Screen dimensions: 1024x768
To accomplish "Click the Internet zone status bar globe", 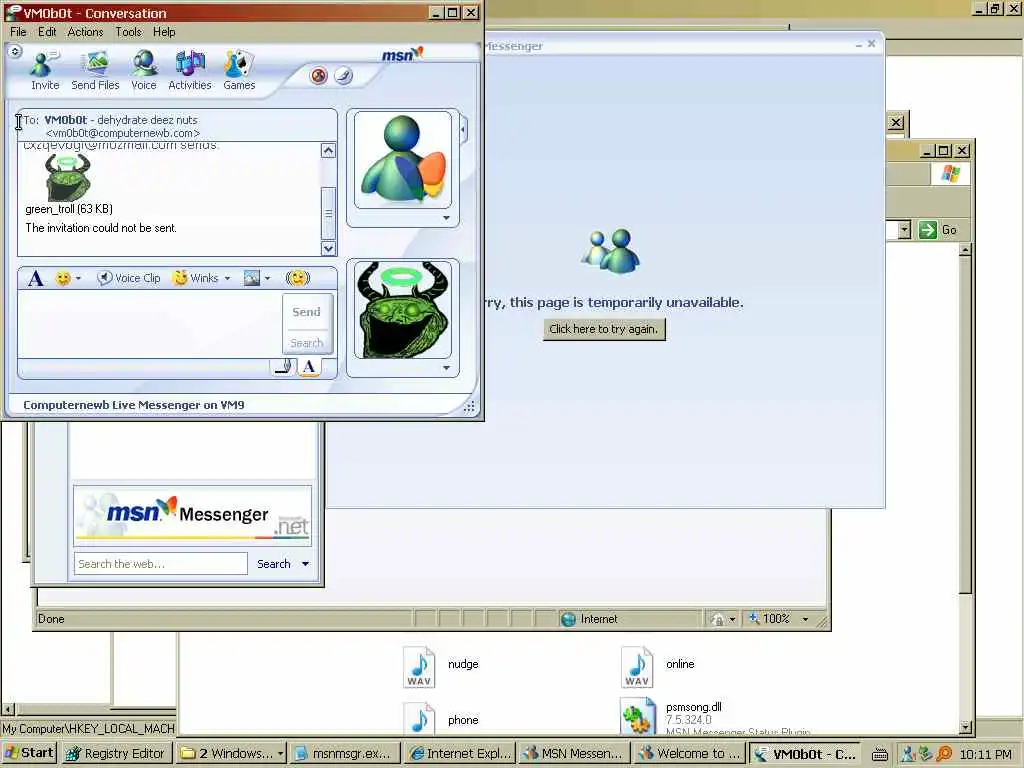I will click(568, 619).
